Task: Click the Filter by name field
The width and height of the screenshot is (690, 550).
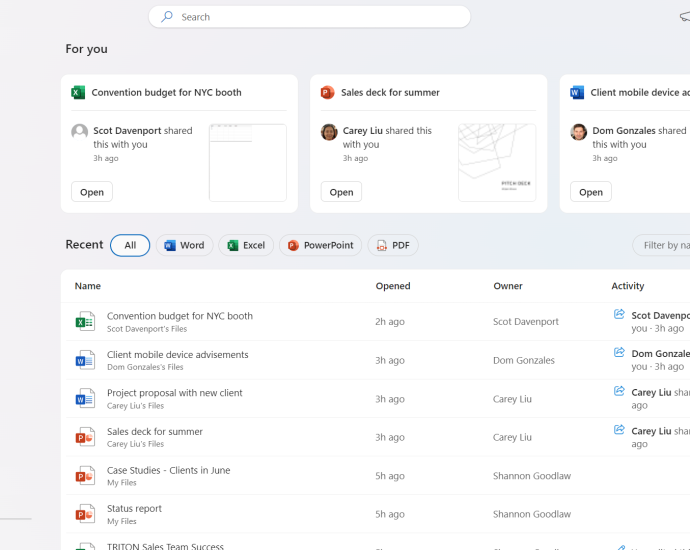Action: pos(661,245)
